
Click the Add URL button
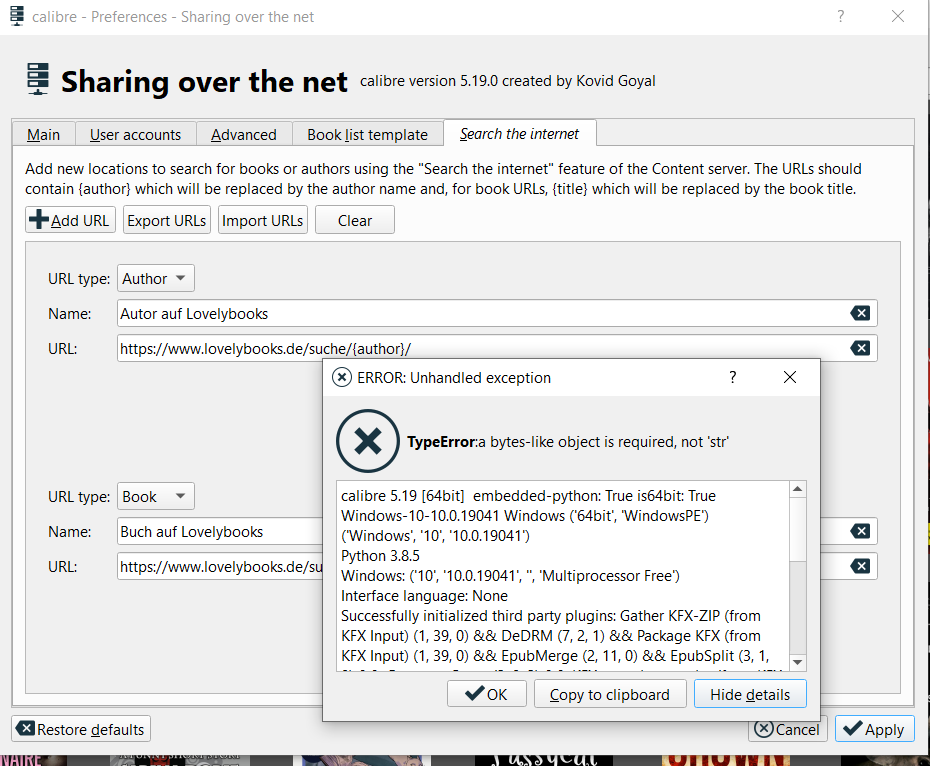[x=71, y=220]
